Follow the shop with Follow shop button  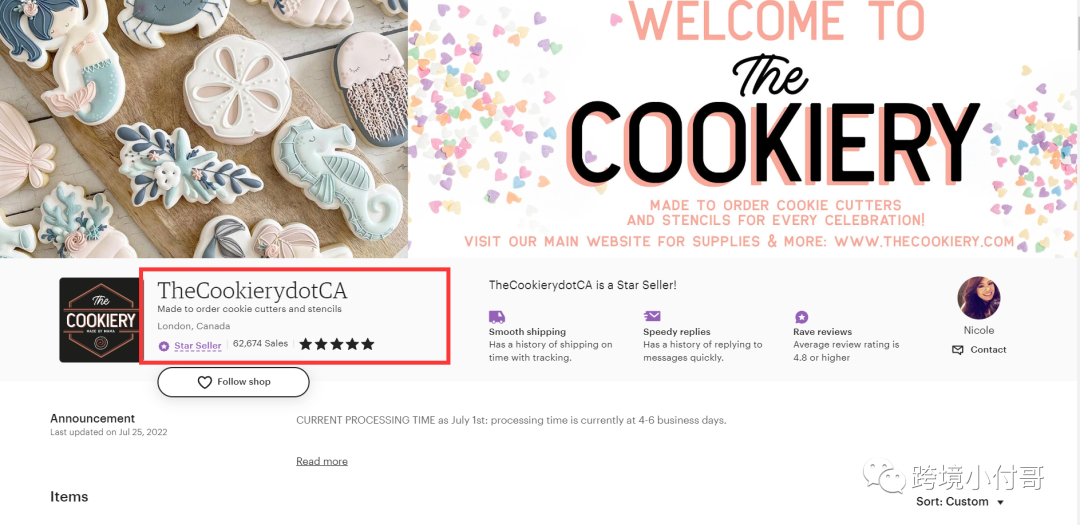(x=233, y=382)
